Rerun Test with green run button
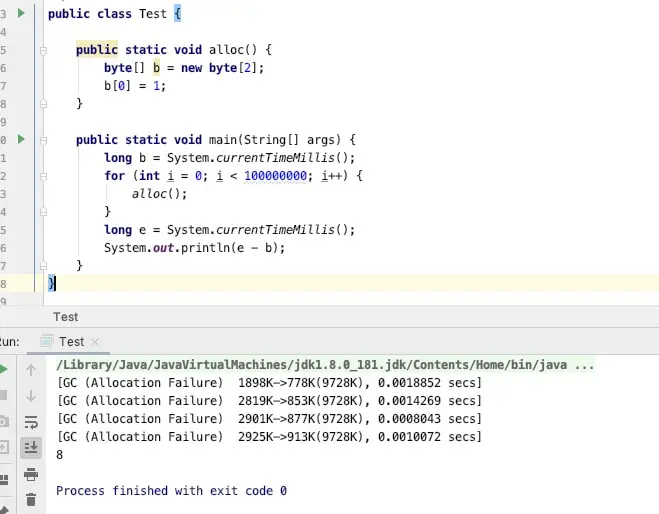The height and width of the screenshot is (514, 659). 3,369
